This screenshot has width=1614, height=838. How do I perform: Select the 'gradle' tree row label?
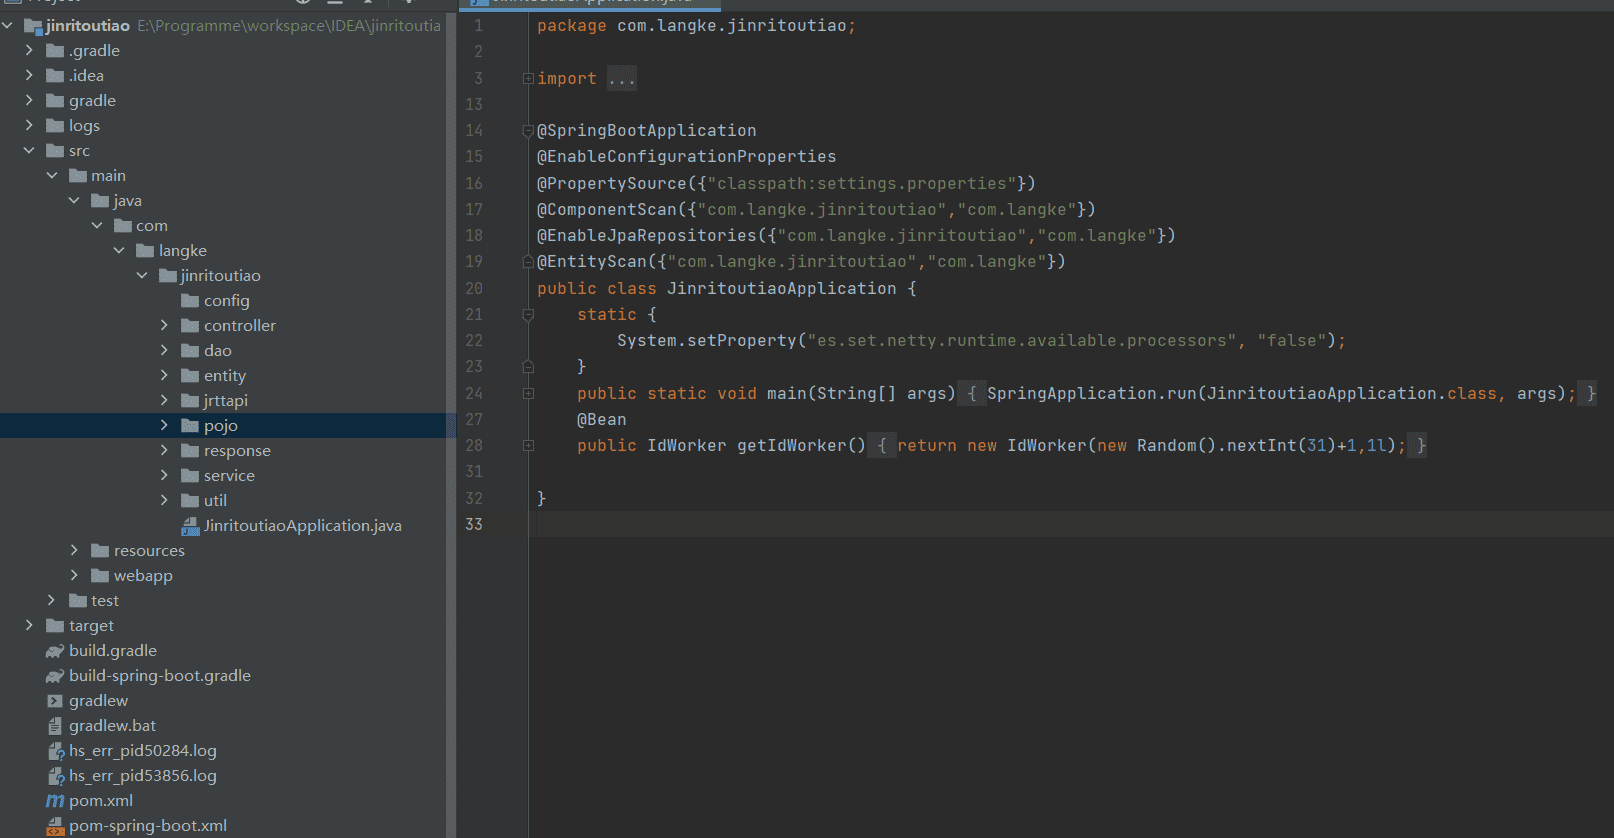(x=93, y=101)
